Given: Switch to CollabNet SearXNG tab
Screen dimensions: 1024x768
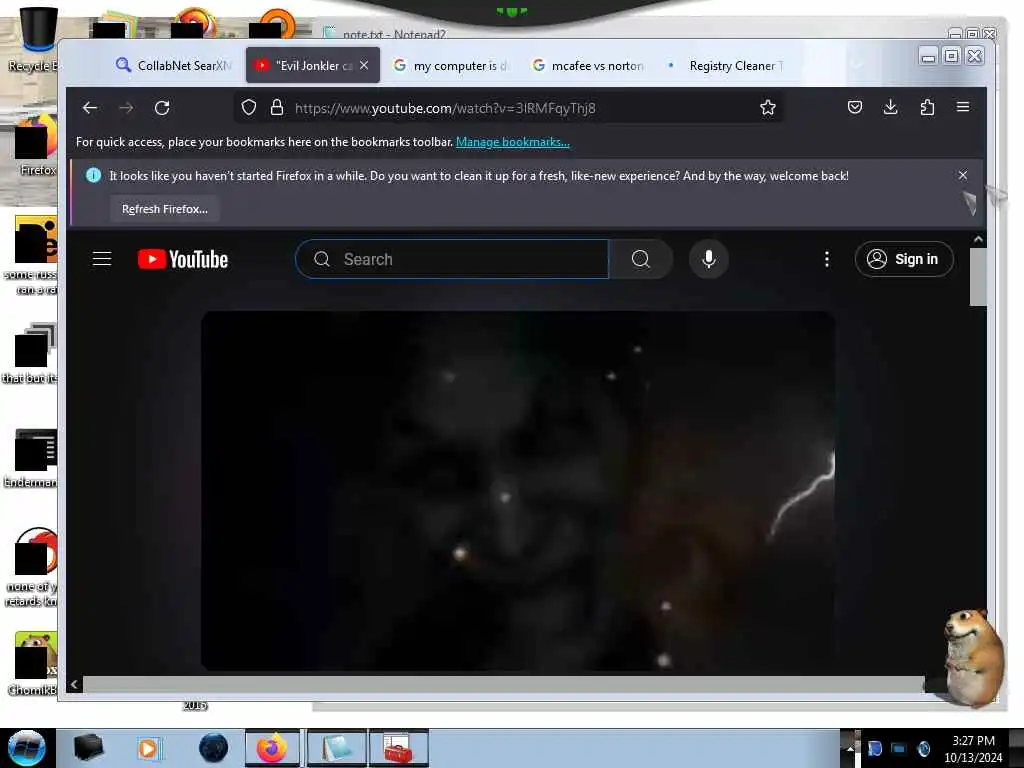Looking at the screenshot, I should pyautogui.click(x=174, y=65).
